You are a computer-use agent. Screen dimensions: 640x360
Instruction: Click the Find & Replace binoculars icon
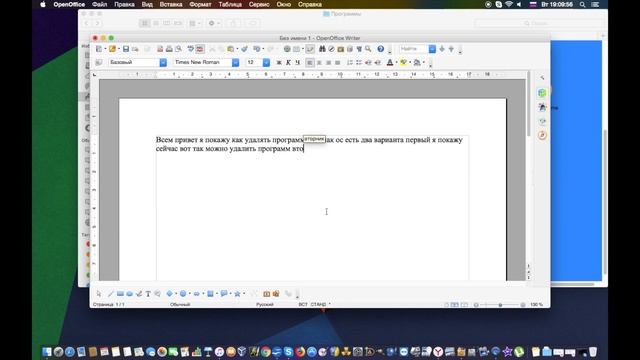click(x=322, y=49)
